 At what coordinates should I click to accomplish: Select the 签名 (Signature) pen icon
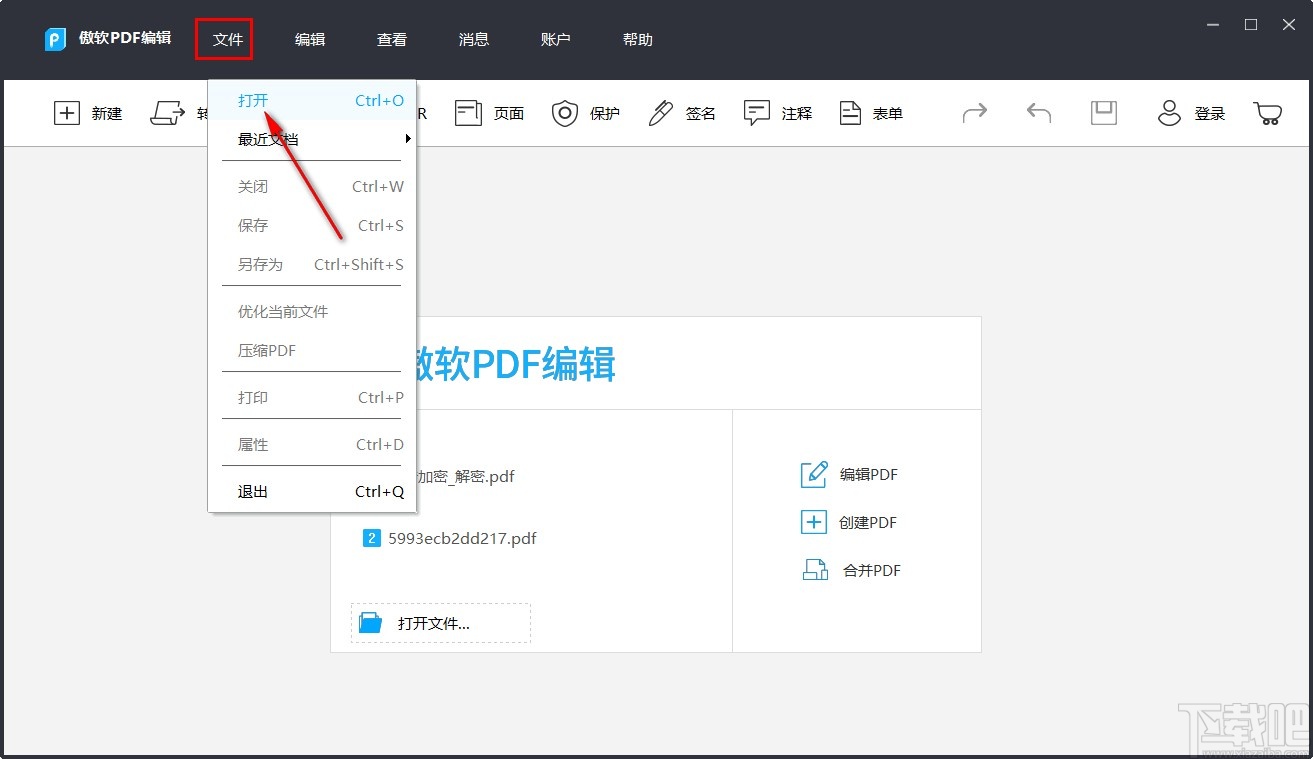click(660, 113)
